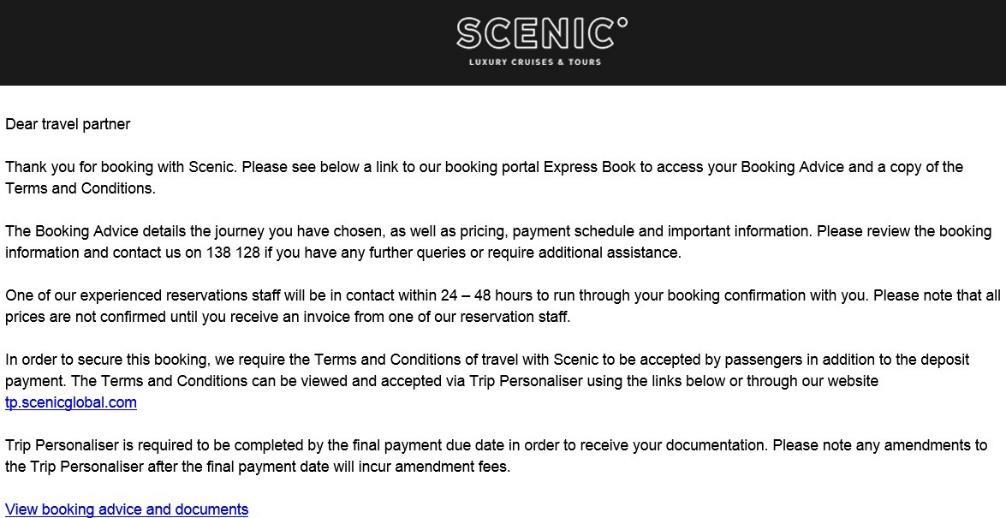This screenshot has width=1006, height=518.
Task: Click the Dear travel partner greeting
Action: point(67,124)
